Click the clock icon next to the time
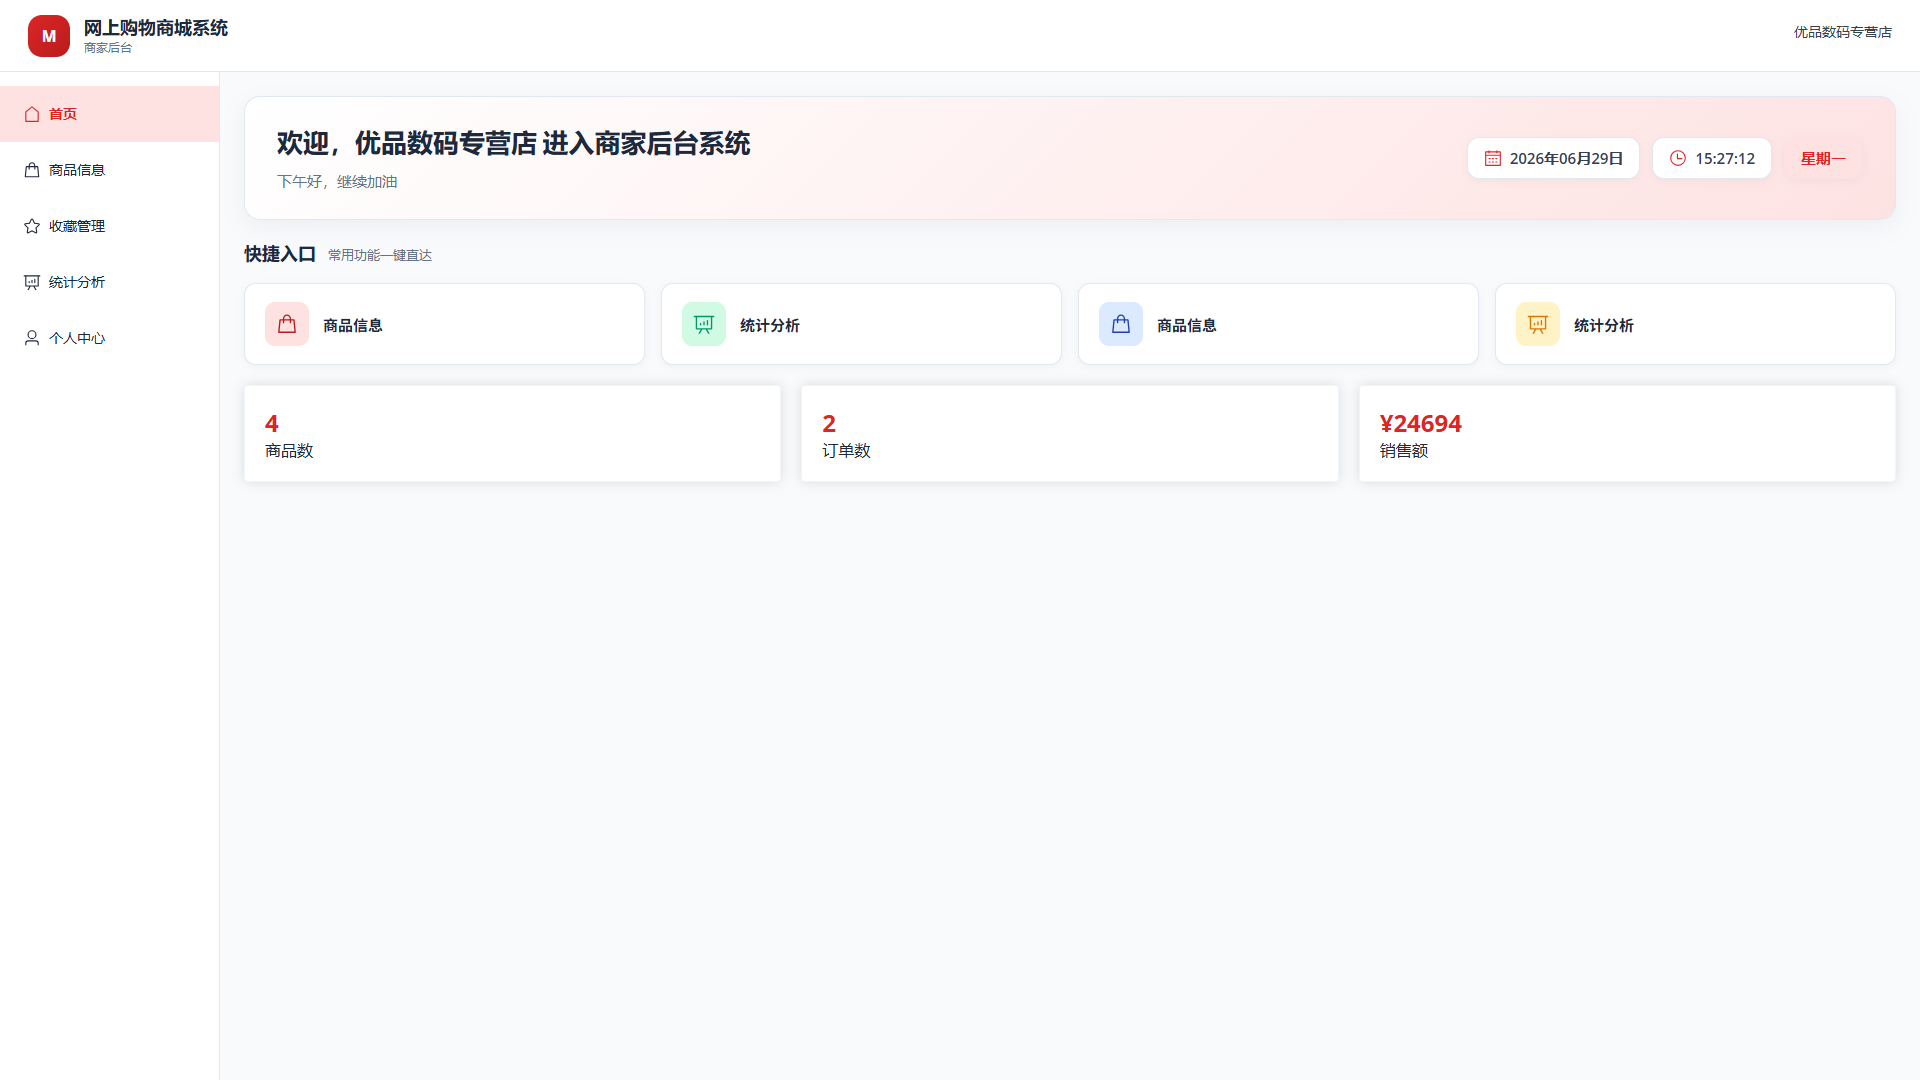This screenshot has height=1080, width=1920. 1678,158
